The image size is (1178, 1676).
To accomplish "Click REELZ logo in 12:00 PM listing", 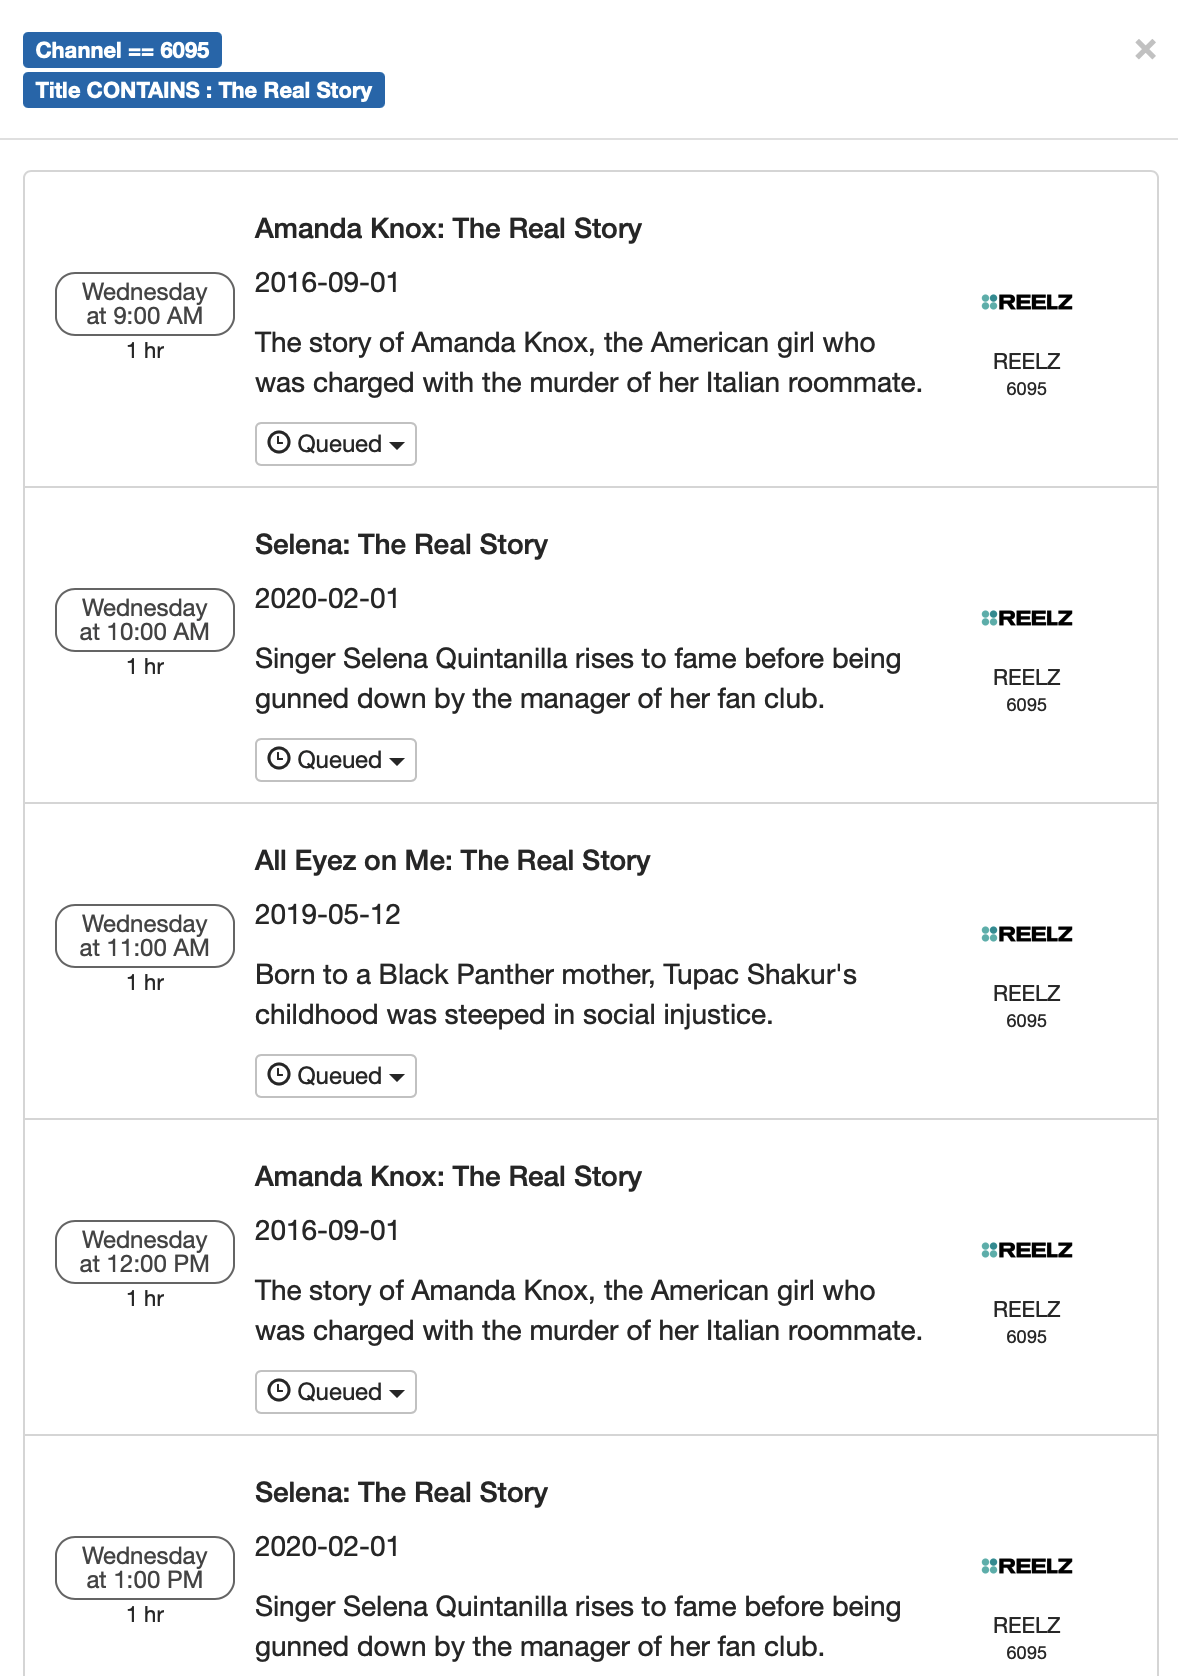I will (x=1026, y=1250).
